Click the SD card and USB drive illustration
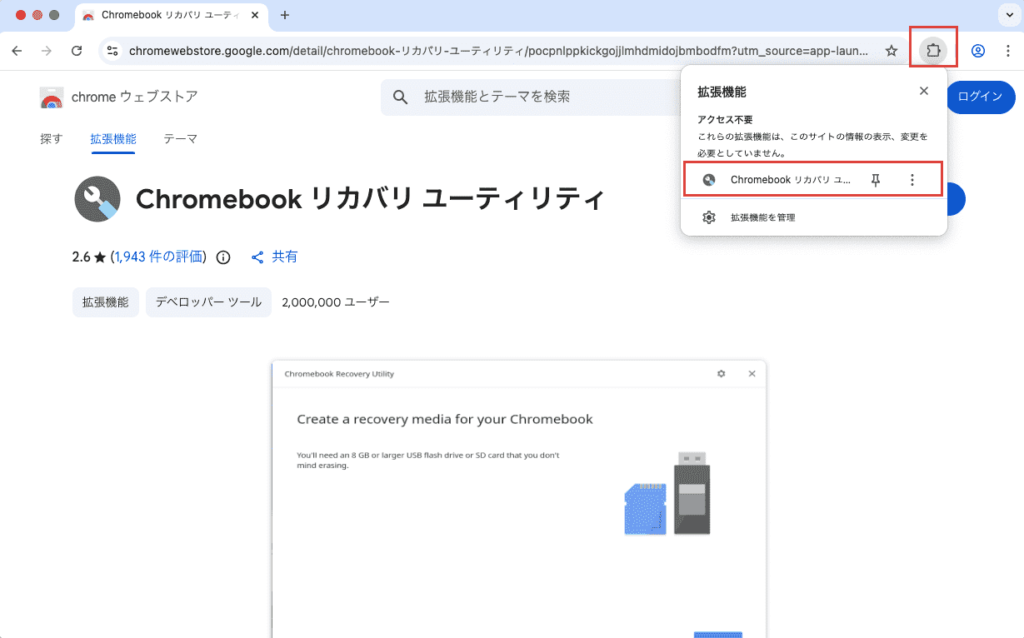 pos(667,494)
